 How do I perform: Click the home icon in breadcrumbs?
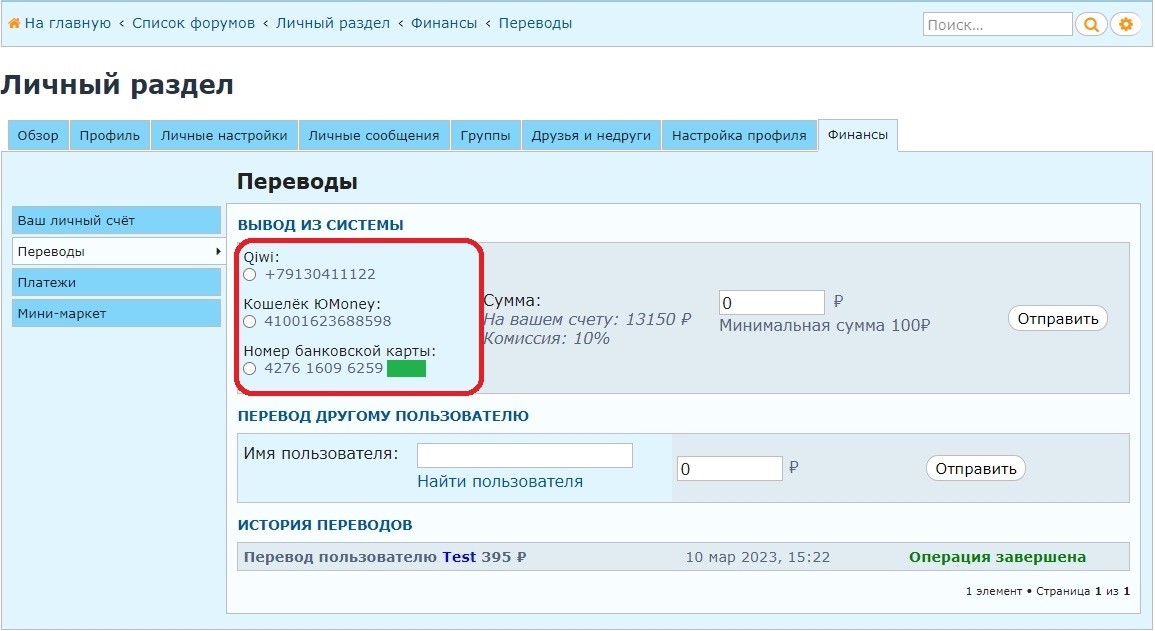click(x=14, y=23)
